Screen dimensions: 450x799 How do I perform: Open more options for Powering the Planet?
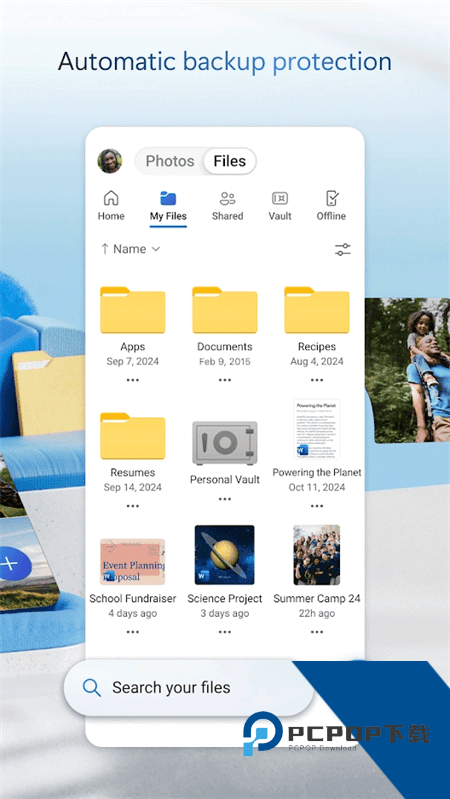coord(317,506)
